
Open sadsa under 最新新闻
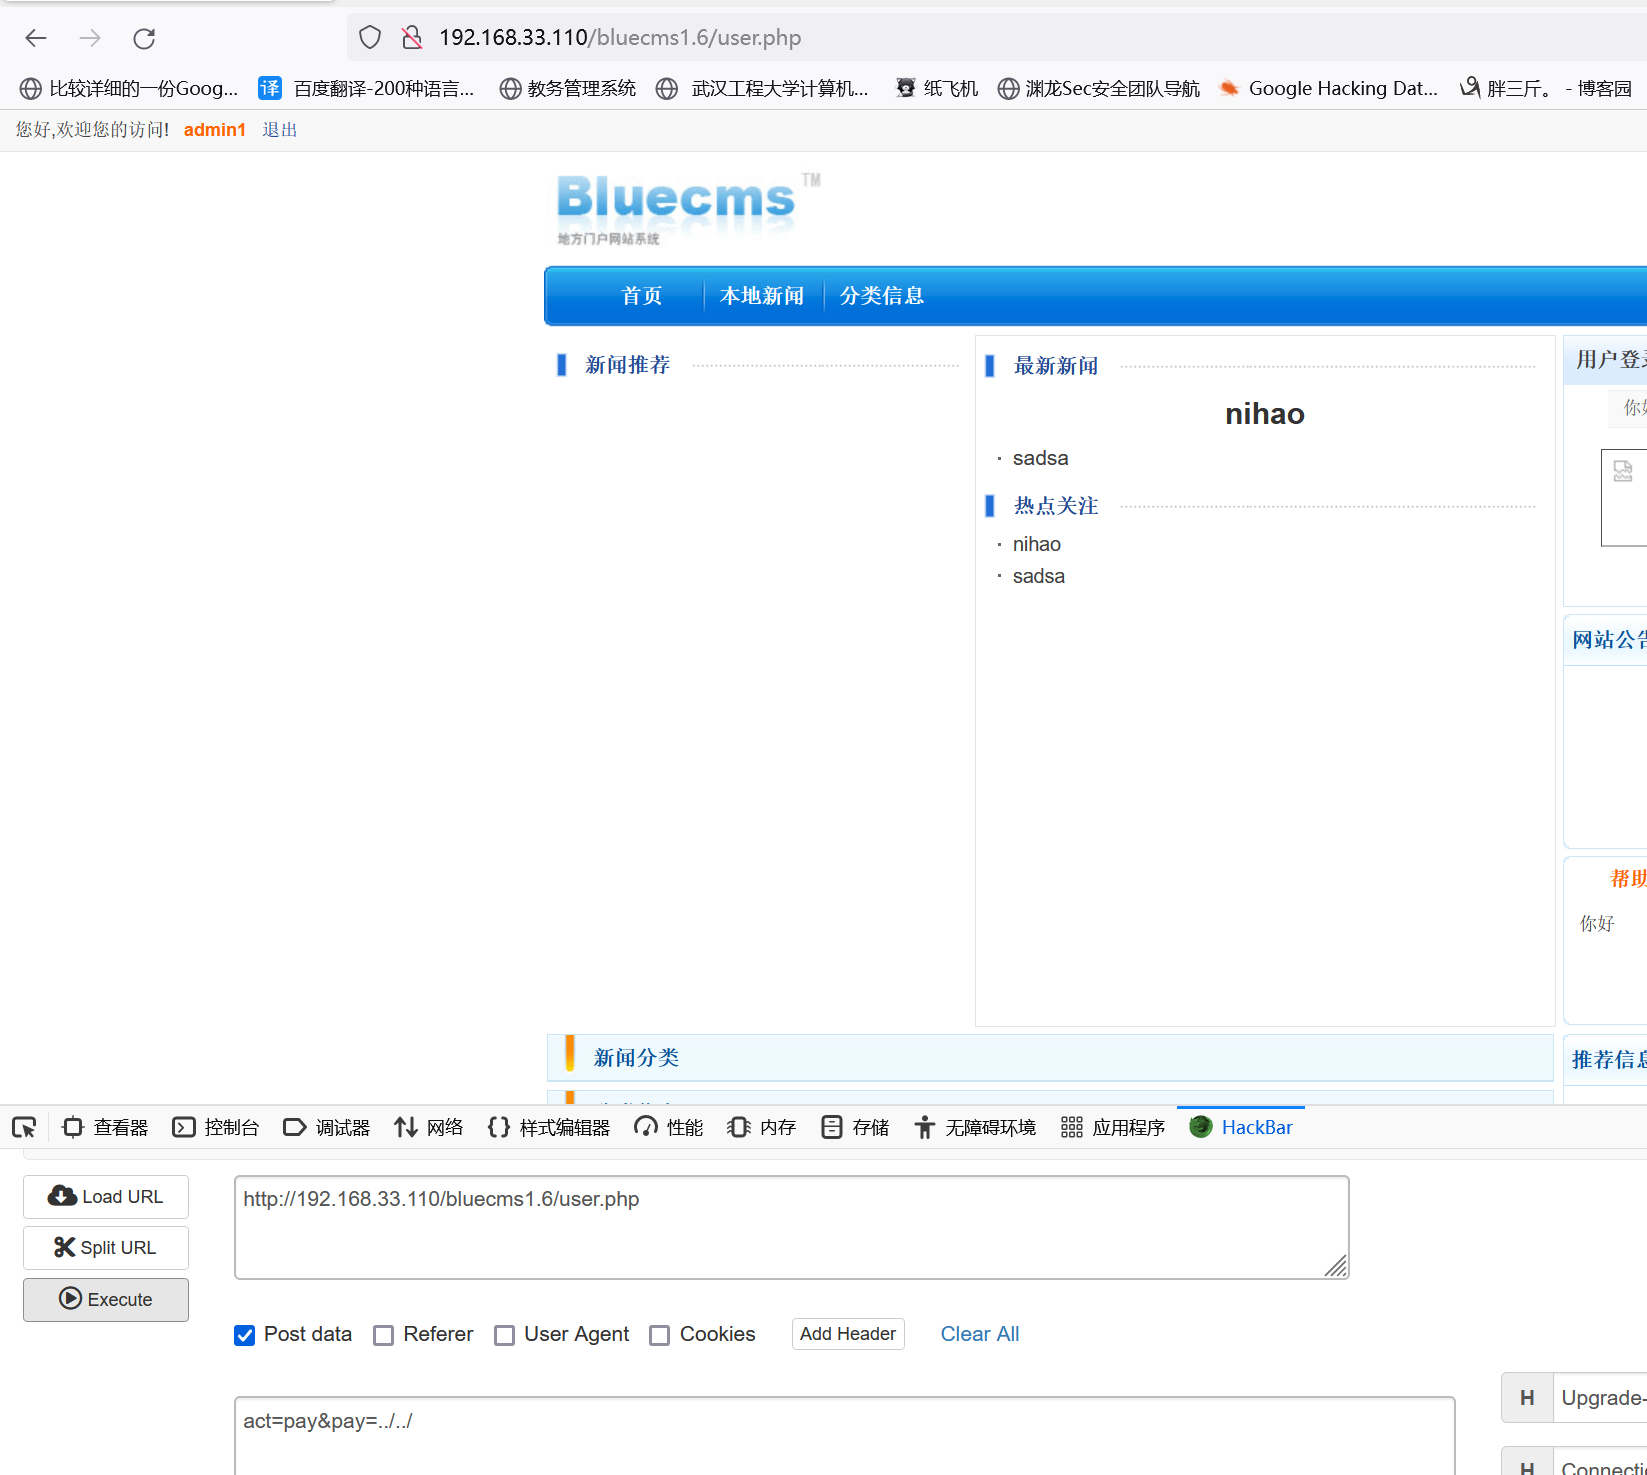(1040, 458)
